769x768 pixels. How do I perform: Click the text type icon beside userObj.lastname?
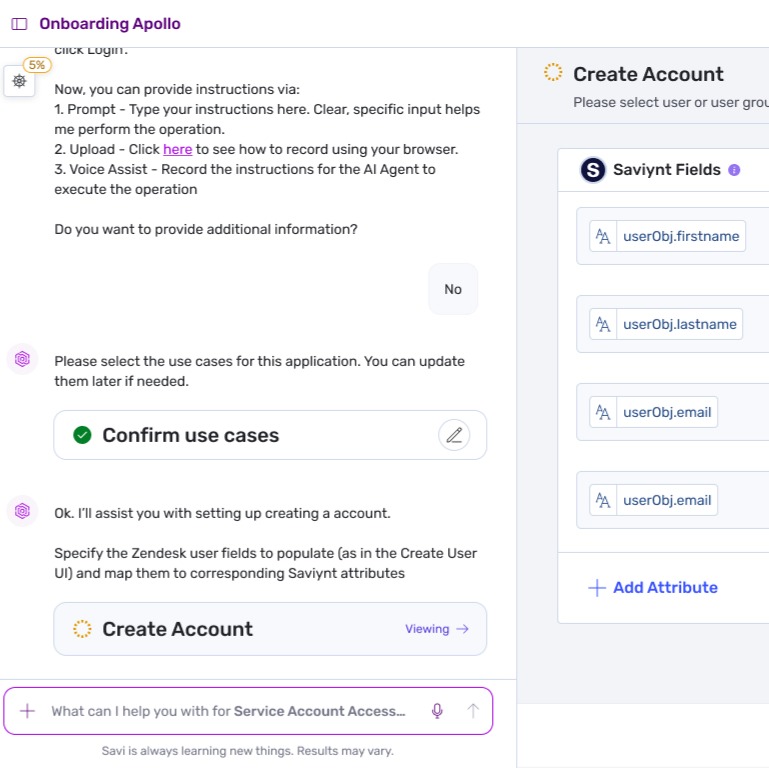coord(603,324)
